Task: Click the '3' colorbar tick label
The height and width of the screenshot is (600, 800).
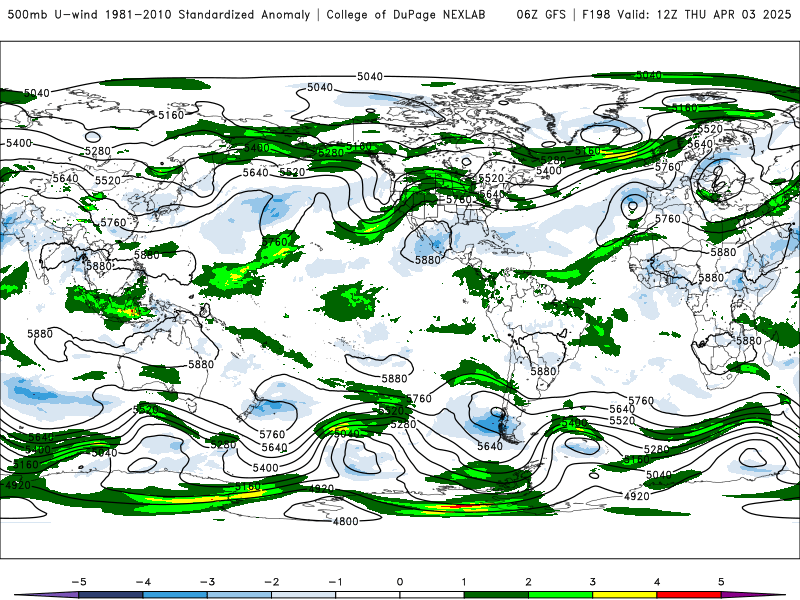Action: [592, 582]
